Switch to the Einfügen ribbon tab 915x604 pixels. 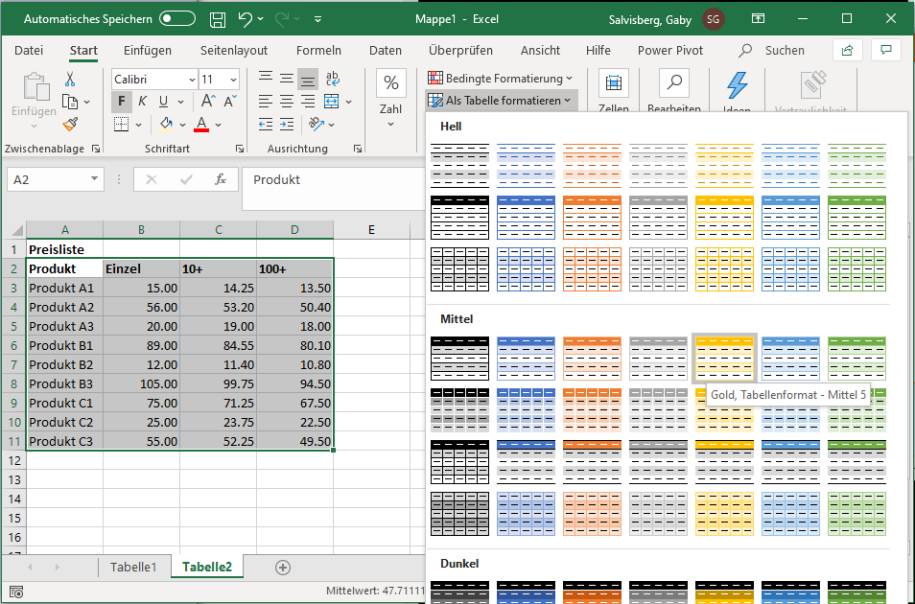[x=147, y=50]
